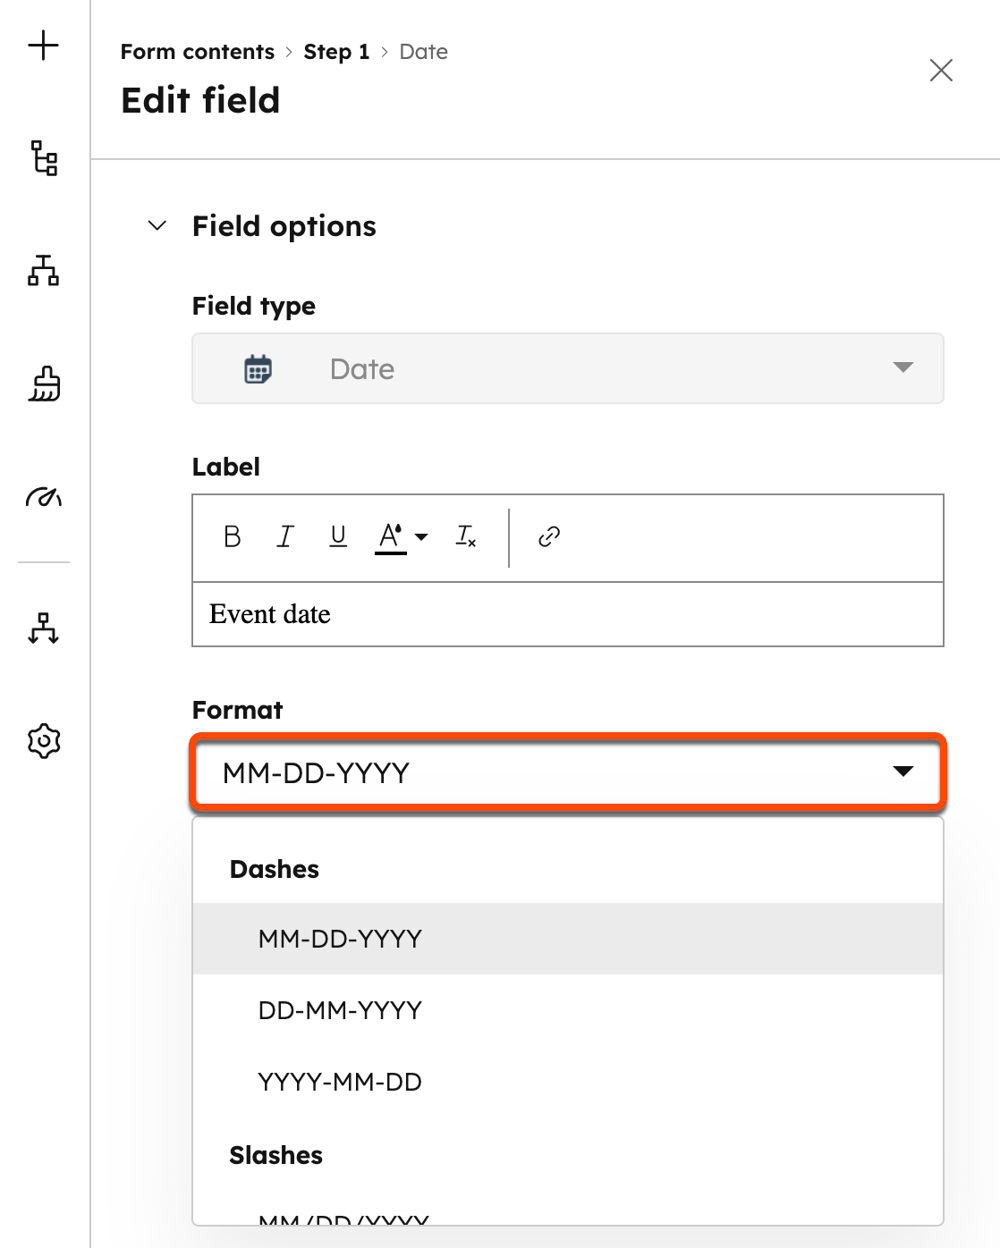Open the settings gear icon
This screenshot has height=1248, width=1000.
(x=43, y=741)
